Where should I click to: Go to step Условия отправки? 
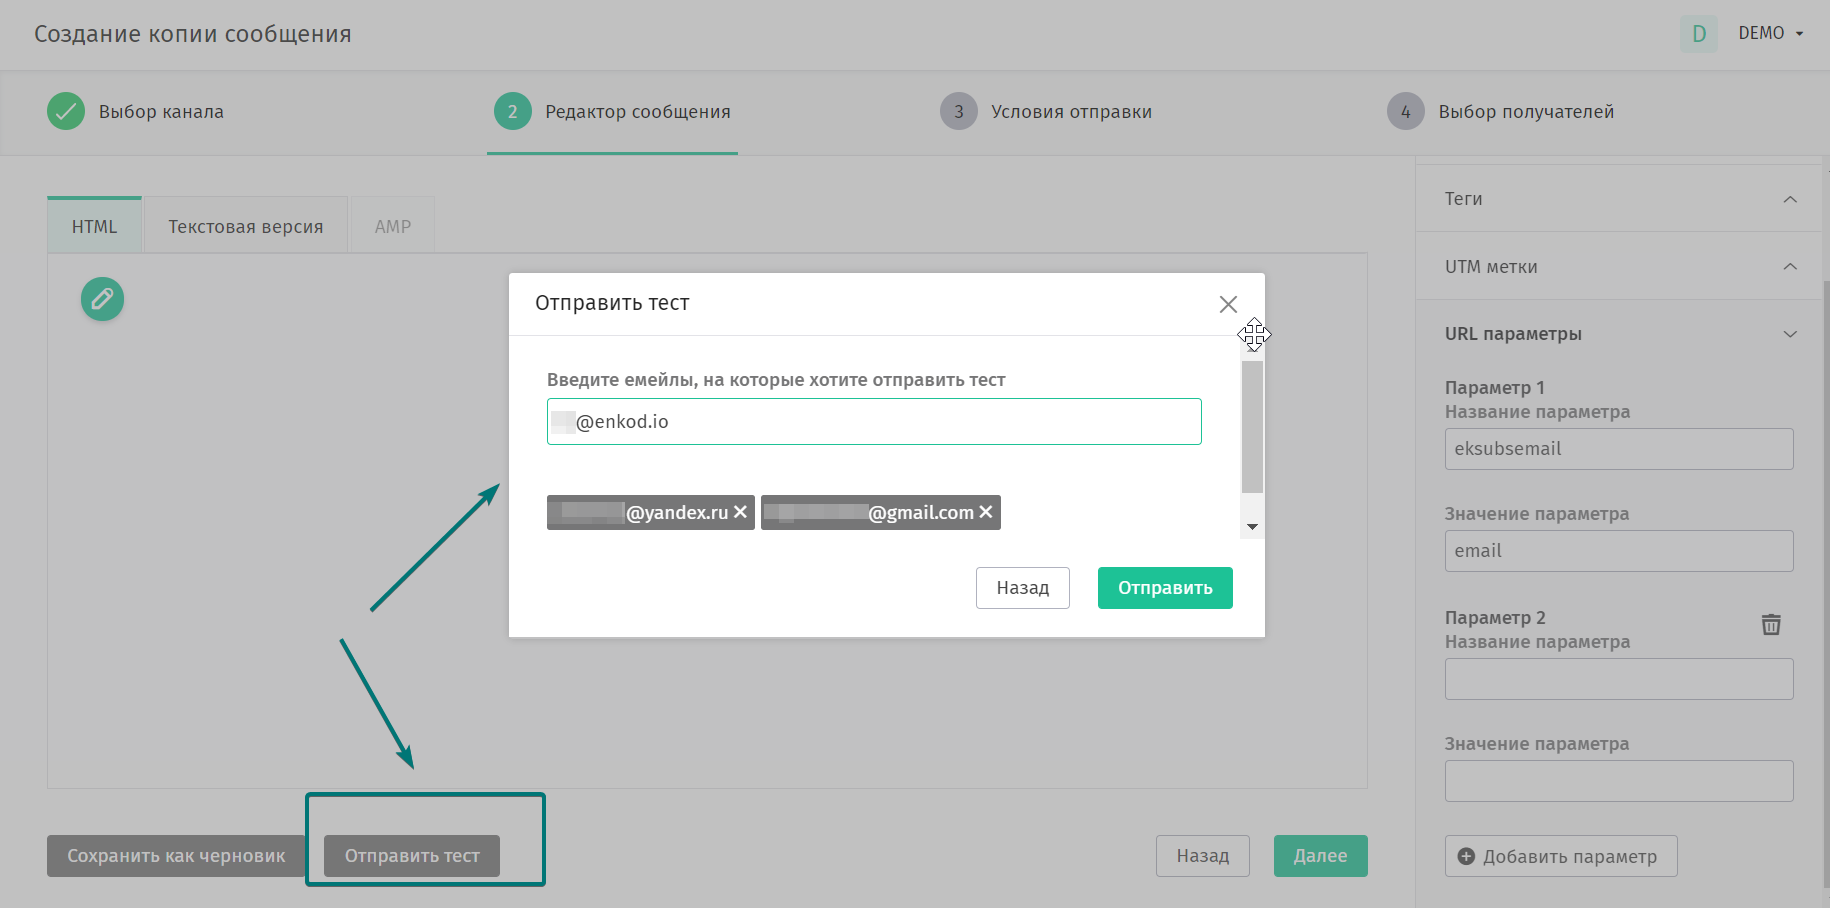coord(1046,112)
